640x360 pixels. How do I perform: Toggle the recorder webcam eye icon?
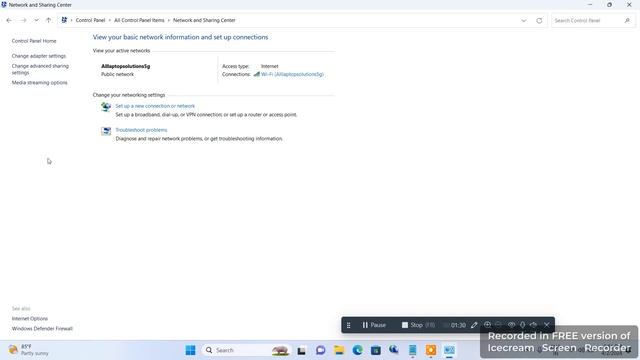pos(511,325)
